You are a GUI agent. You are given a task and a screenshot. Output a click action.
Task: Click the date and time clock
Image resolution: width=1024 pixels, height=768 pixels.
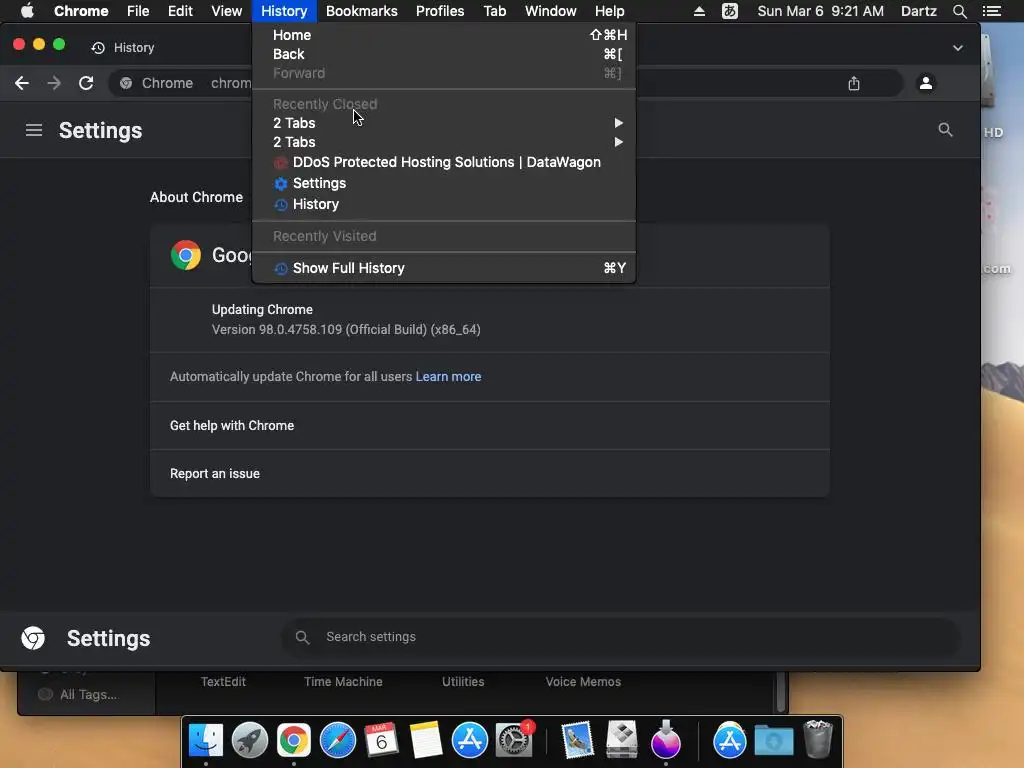point(820,11)
